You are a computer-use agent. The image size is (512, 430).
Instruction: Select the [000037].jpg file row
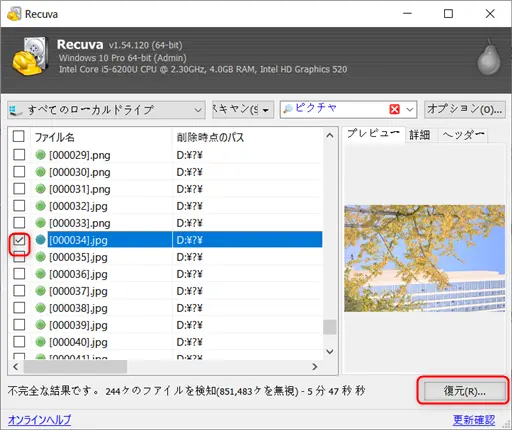pyautogui.click(x=165, y=291)
